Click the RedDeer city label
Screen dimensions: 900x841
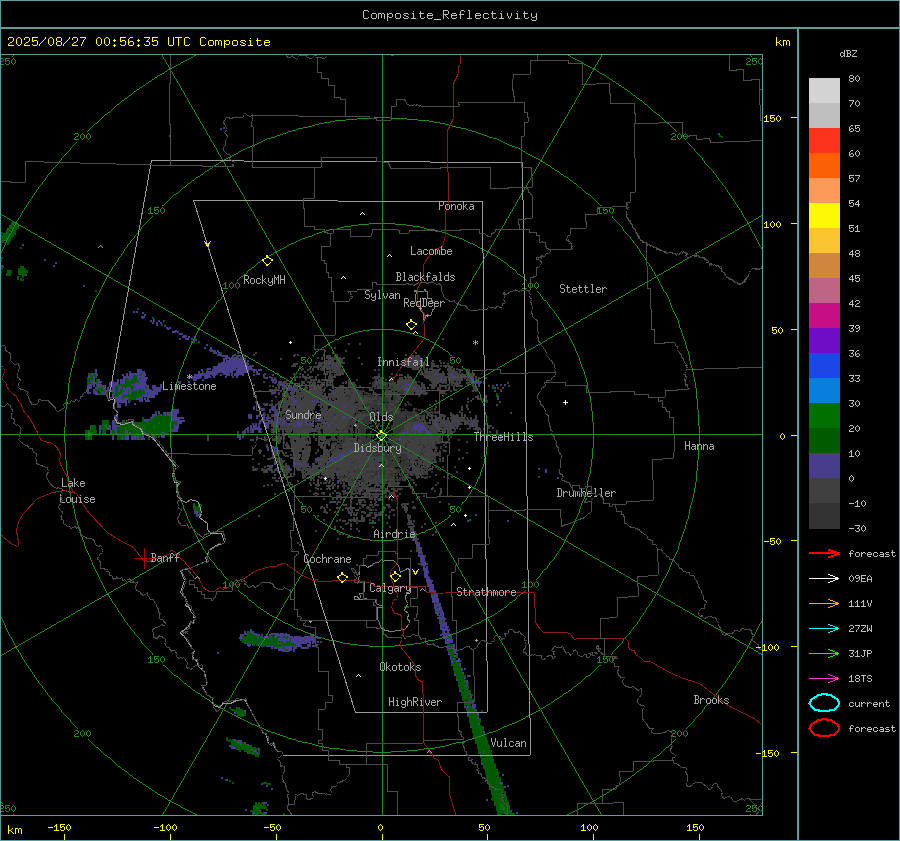point(424,303)
